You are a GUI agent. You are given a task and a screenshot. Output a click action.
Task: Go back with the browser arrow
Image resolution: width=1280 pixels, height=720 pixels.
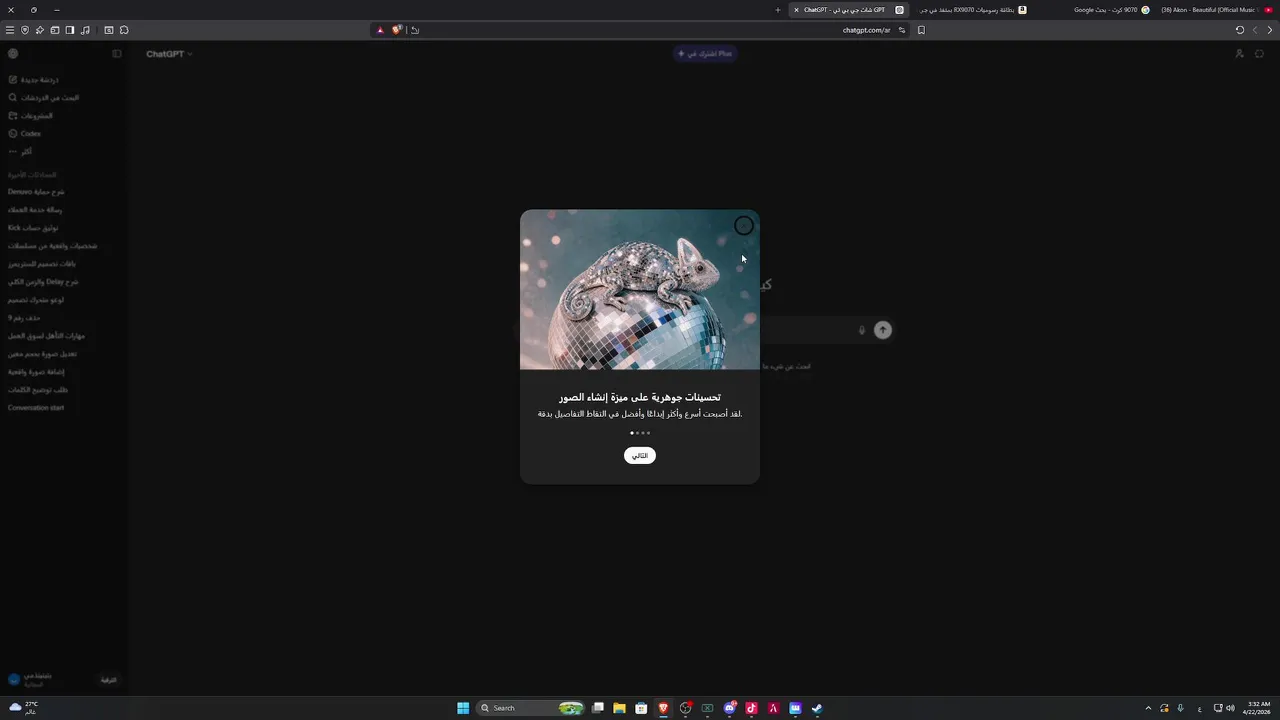[x=1270, y=30]
